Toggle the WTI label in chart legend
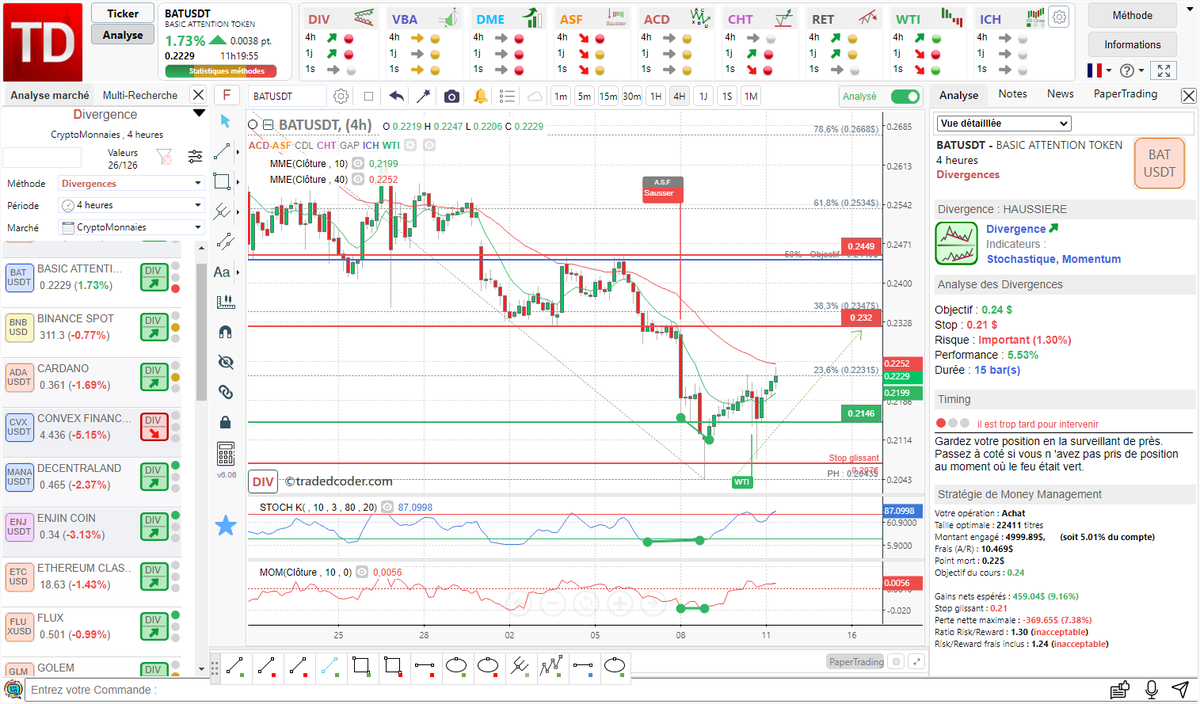The height and width of the screenshot is (704, 1200). pos(390,145)
